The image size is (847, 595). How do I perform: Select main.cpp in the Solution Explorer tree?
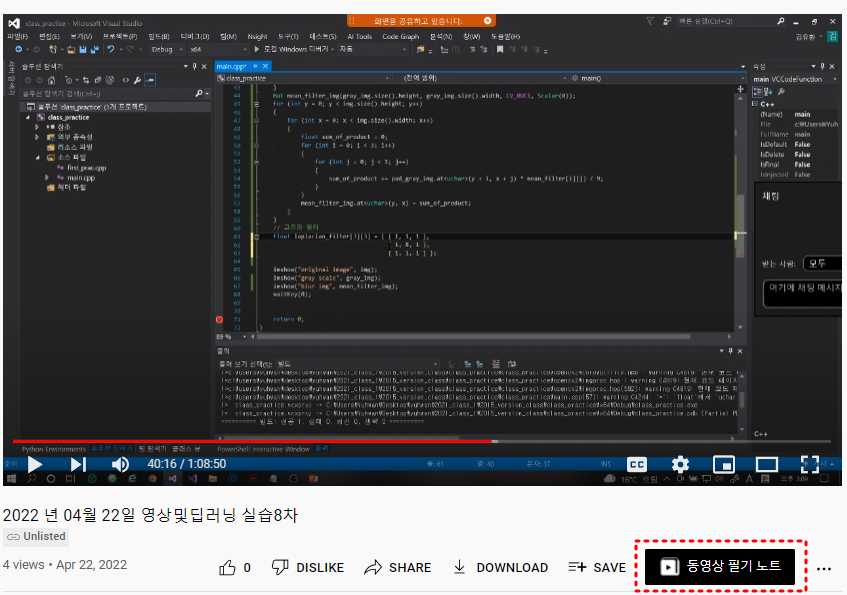tap(81, 177)
